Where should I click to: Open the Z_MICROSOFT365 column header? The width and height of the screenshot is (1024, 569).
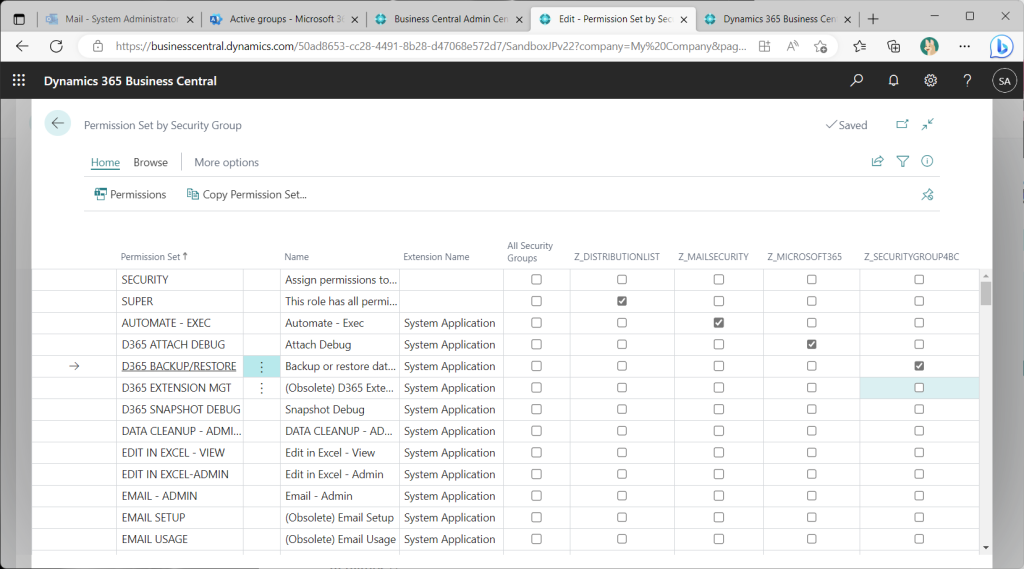click(x=804, y=257)
